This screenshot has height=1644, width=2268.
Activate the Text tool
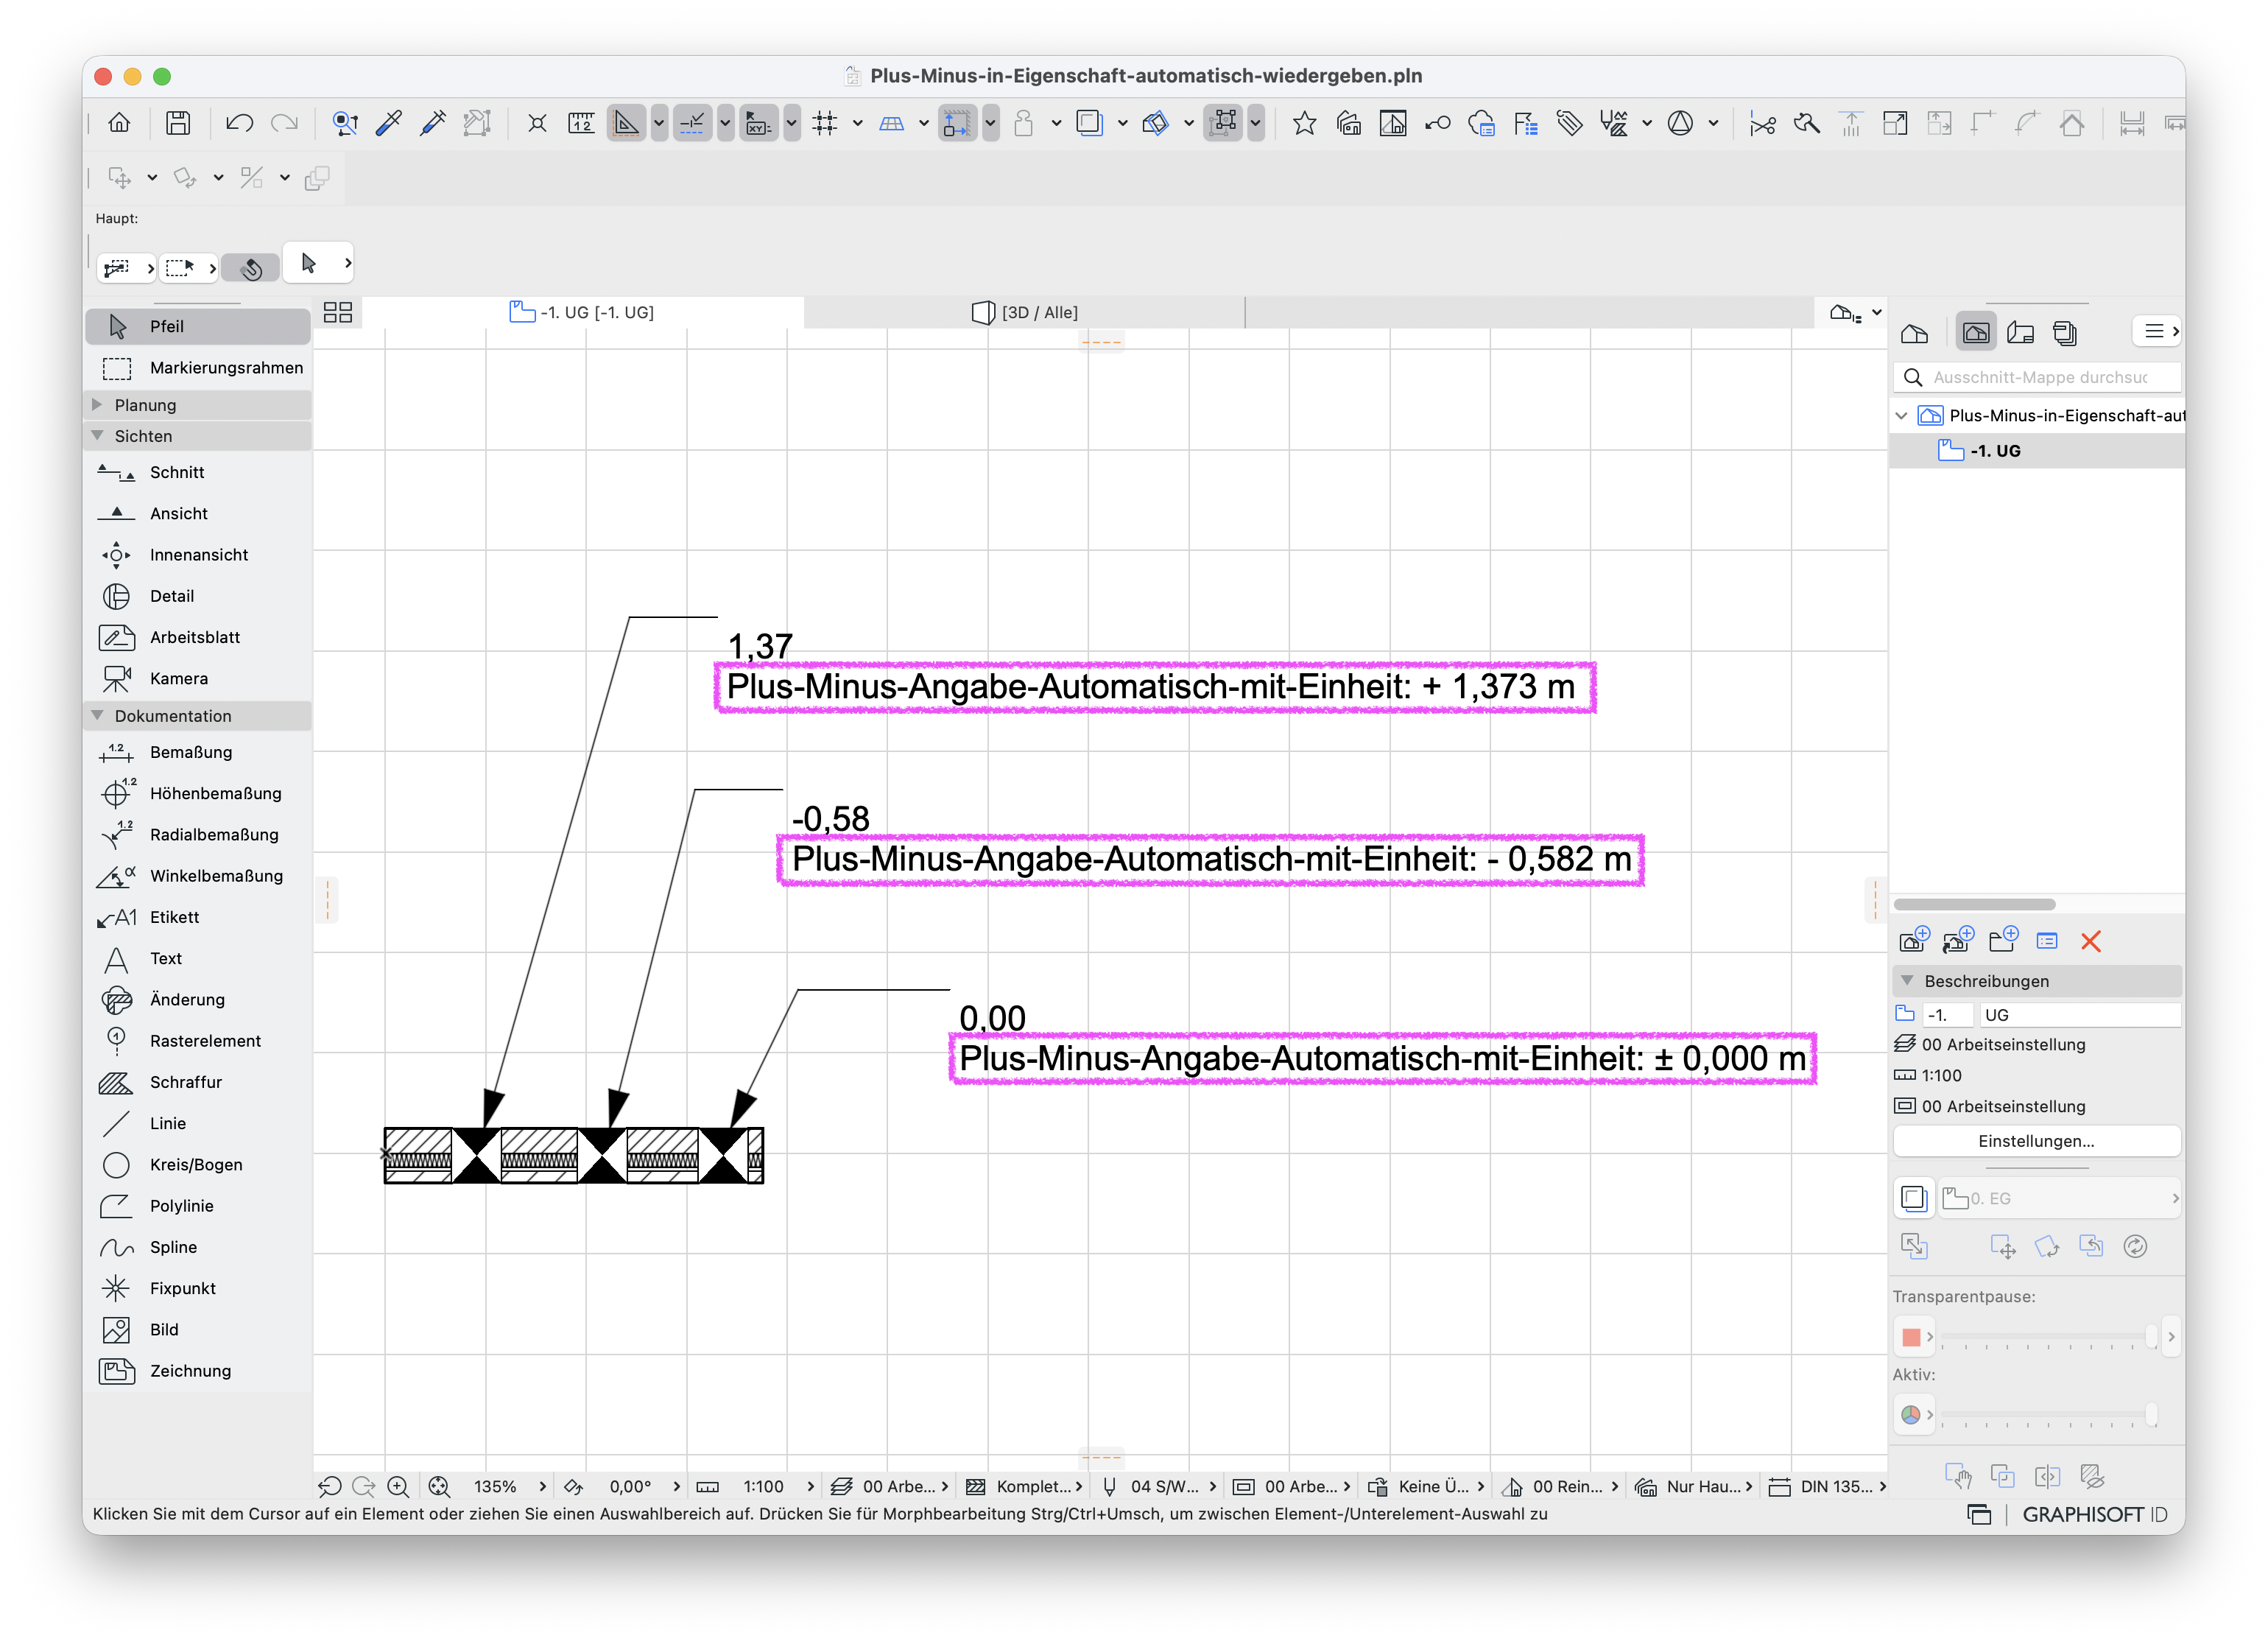198,958
